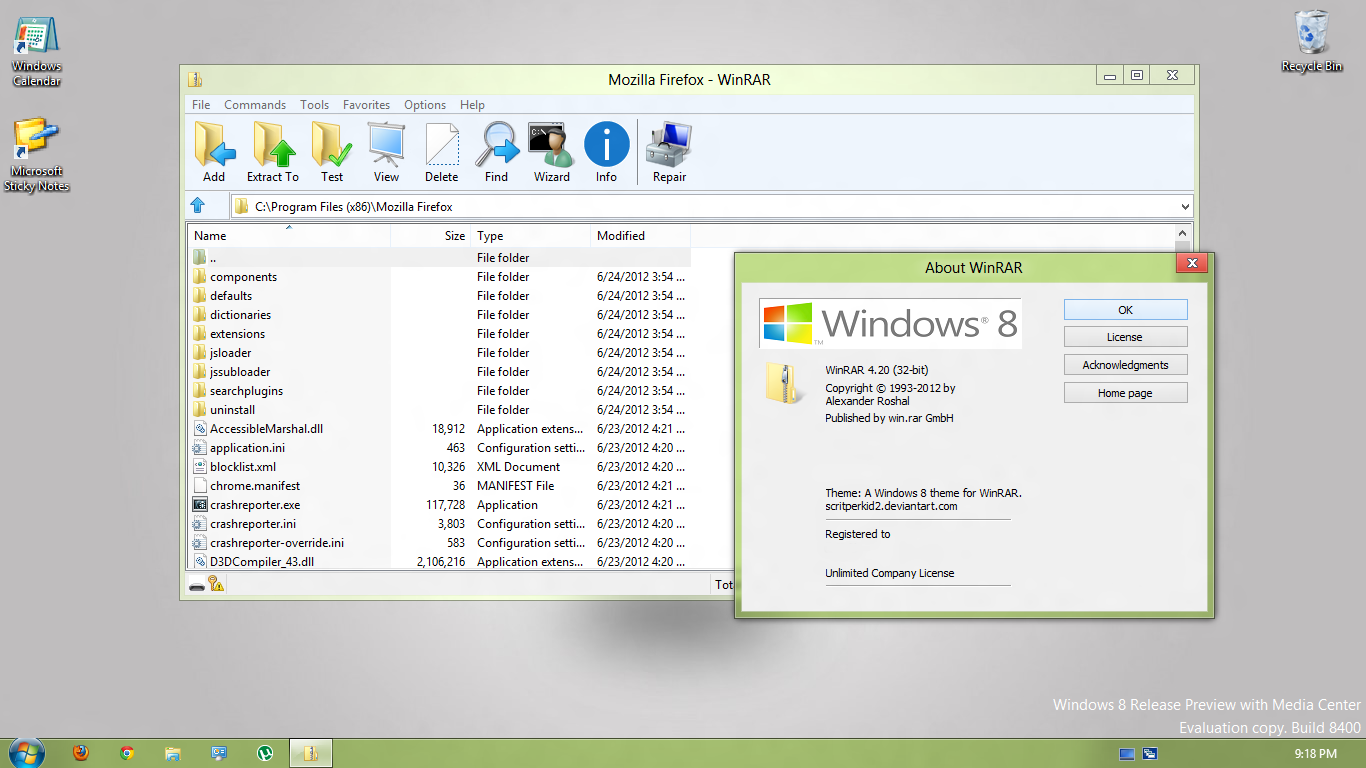1366x768 pixels.
Task: Click the key icon in WinRAR status bar
Action: [x=214, y=584]
